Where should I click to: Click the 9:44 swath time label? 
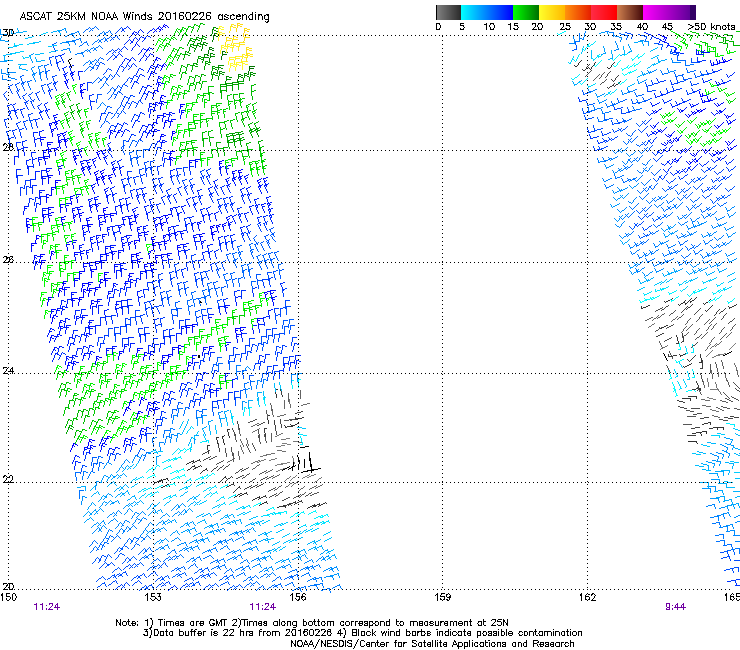[675, 607]
